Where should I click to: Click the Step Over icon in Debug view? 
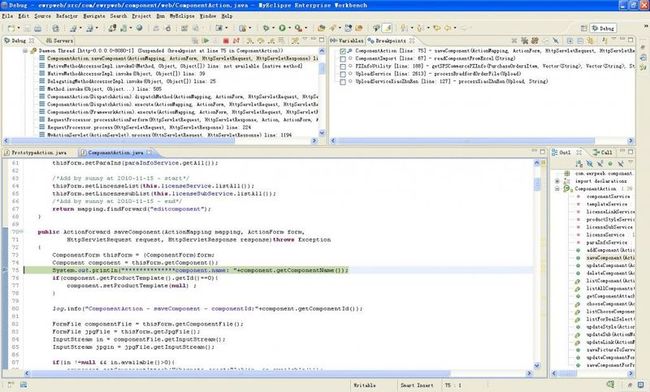click(x=260, y=41)
